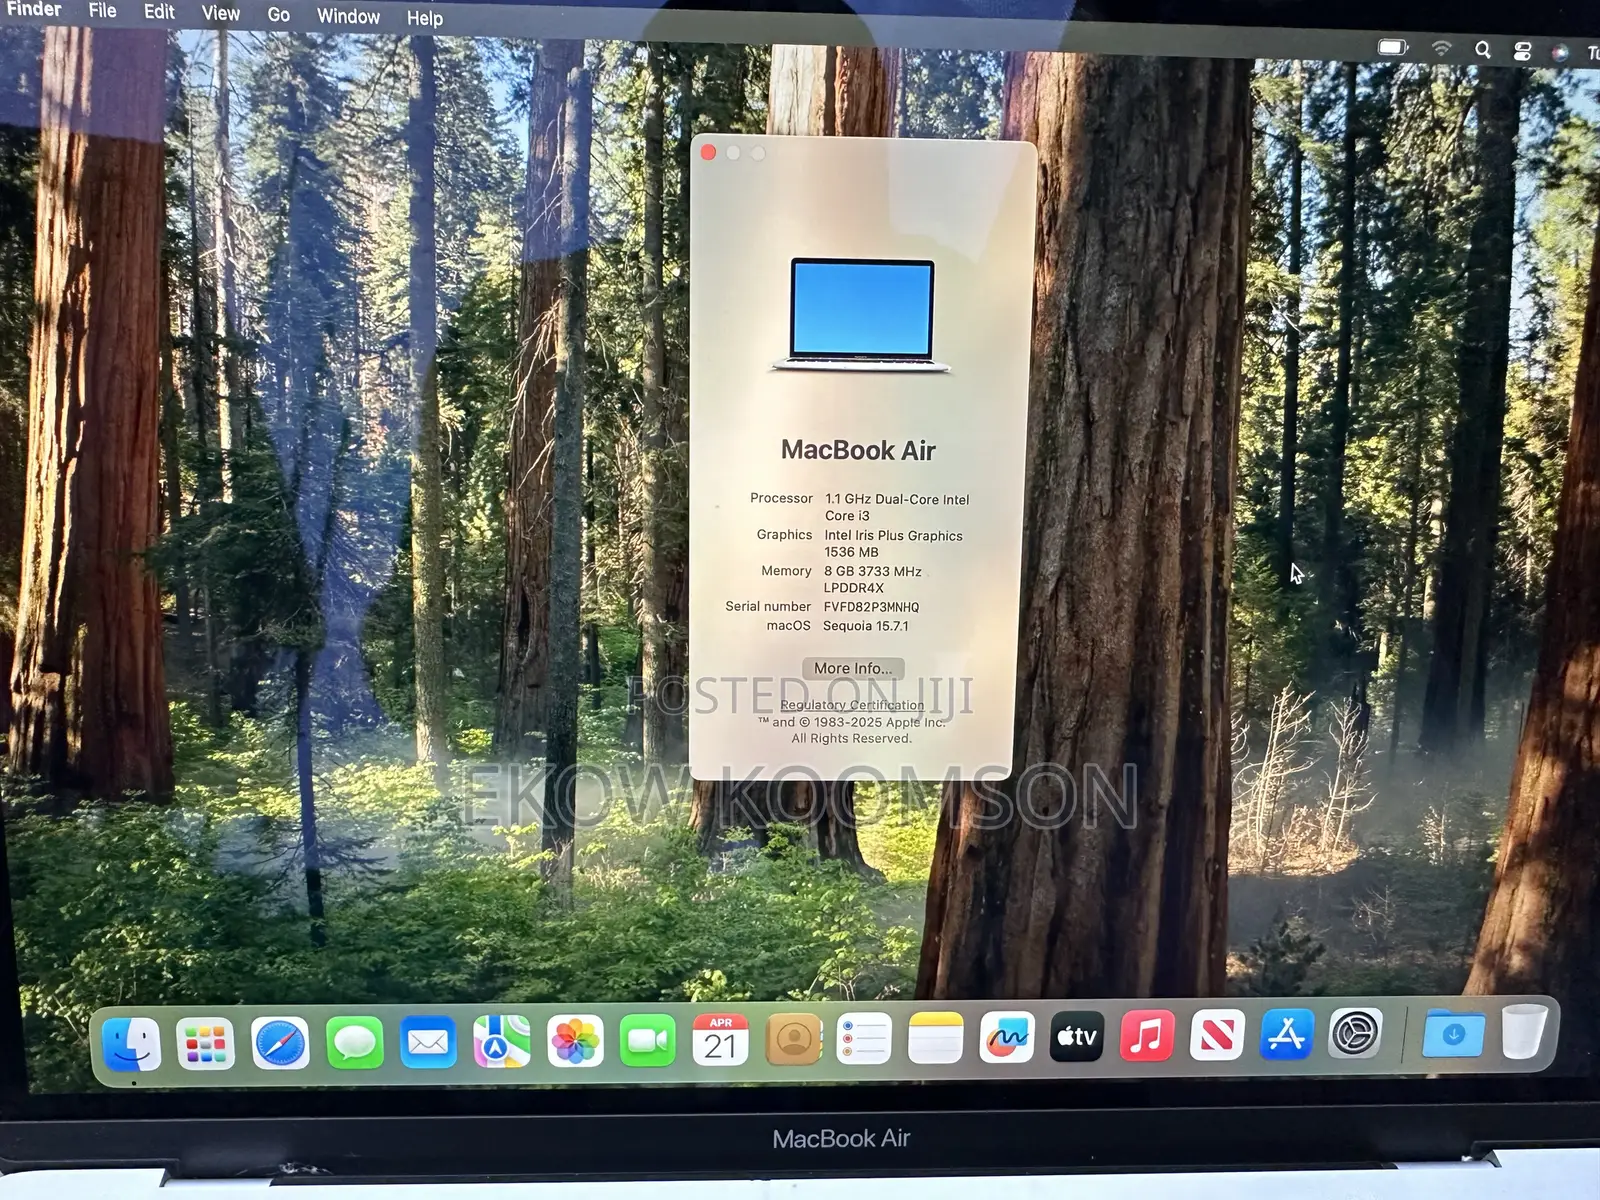Open Photos app in the Dock

point(575,1041)
